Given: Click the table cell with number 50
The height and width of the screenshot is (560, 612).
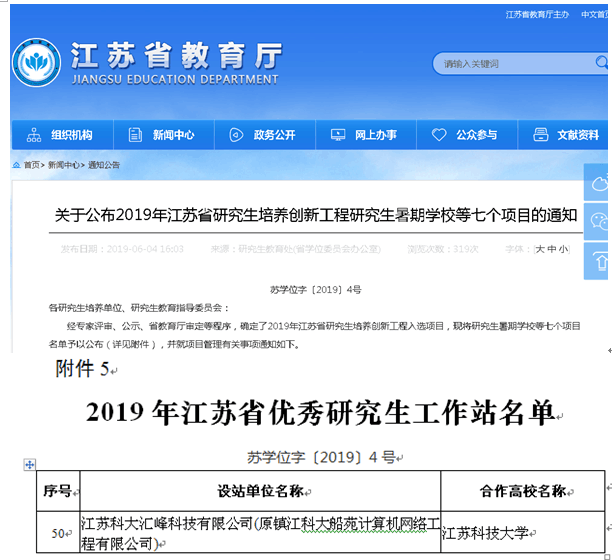Looking at the screenshot, I should pyautogui.click(x=58, y=533).
